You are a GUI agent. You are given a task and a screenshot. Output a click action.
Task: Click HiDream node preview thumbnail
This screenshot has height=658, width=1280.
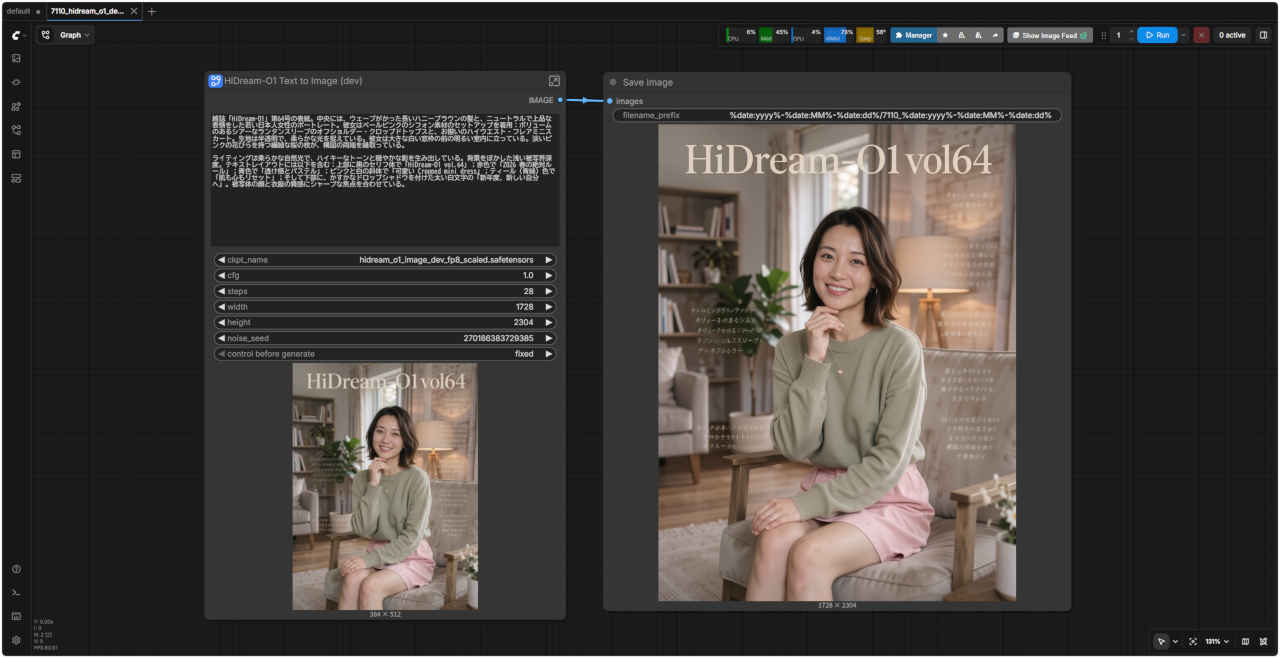click(x=385, y=486)
